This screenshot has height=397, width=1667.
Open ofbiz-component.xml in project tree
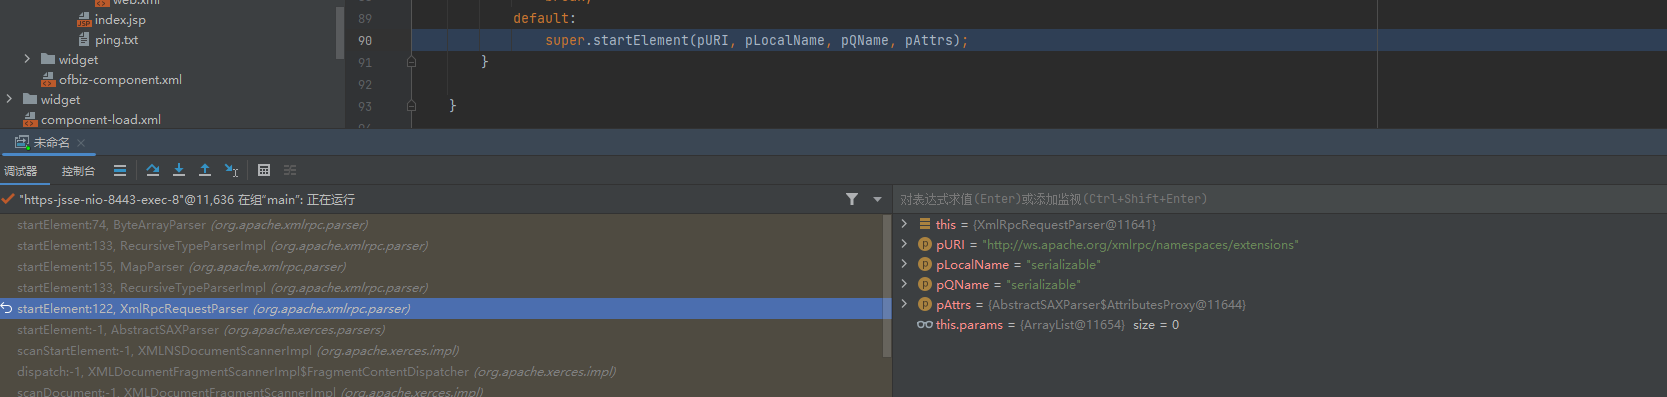(120, 80)
